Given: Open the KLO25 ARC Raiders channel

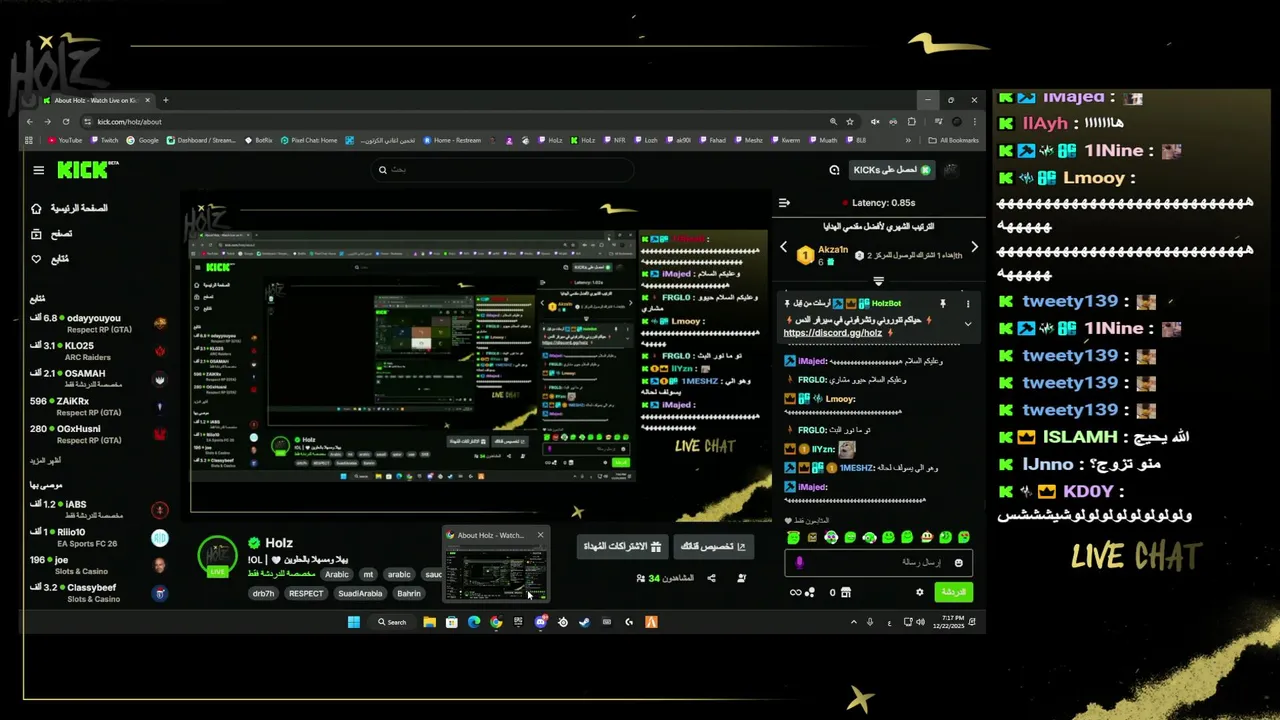Looking at the screenshot, I should (98, 350).
